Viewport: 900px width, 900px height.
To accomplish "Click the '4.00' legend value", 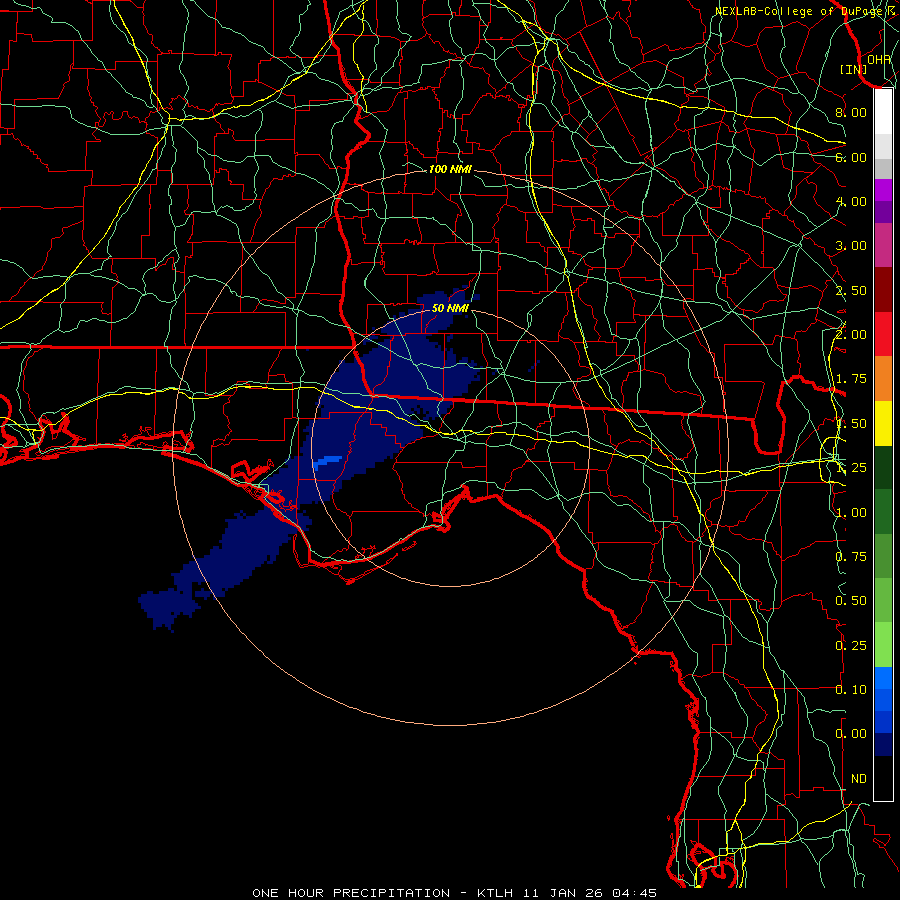I will pos(851,201).
